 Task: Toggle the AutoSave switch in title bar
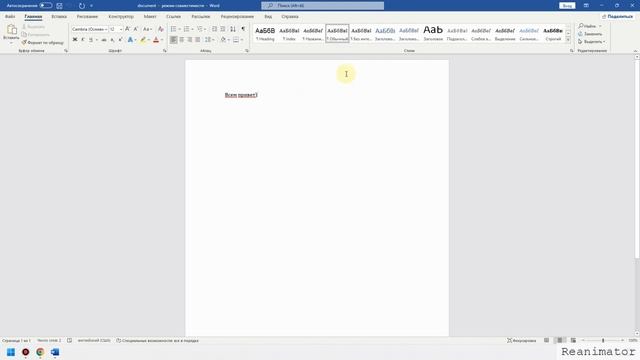click(46, 6)
